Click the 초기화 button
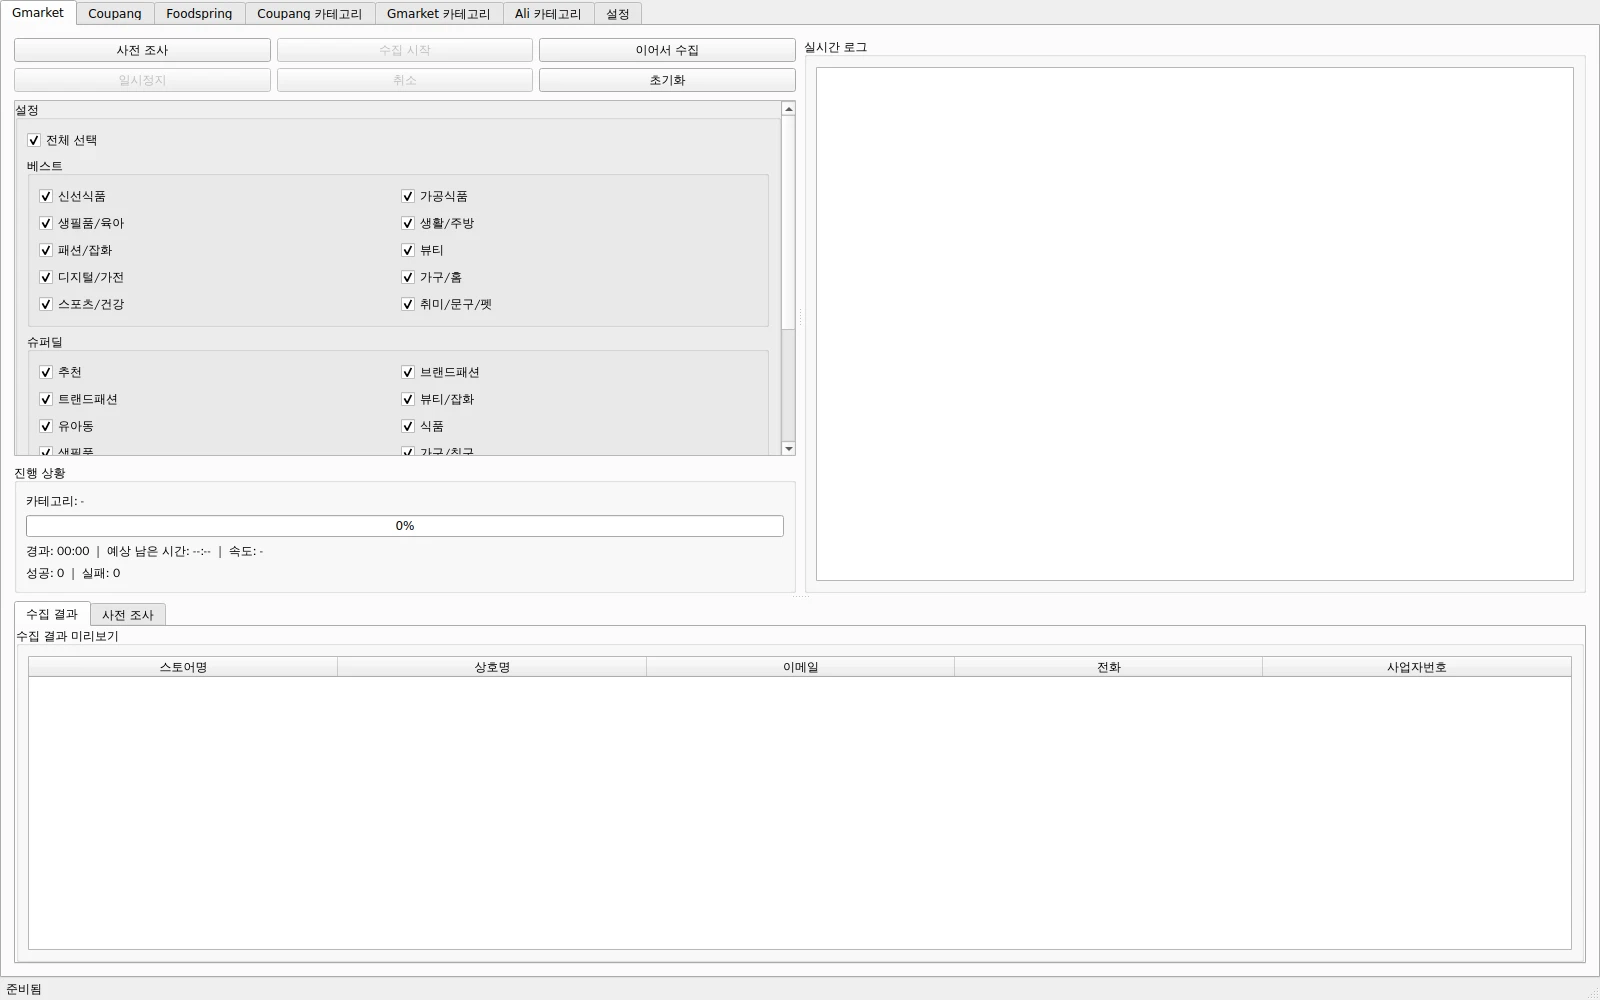 (667, 80)
